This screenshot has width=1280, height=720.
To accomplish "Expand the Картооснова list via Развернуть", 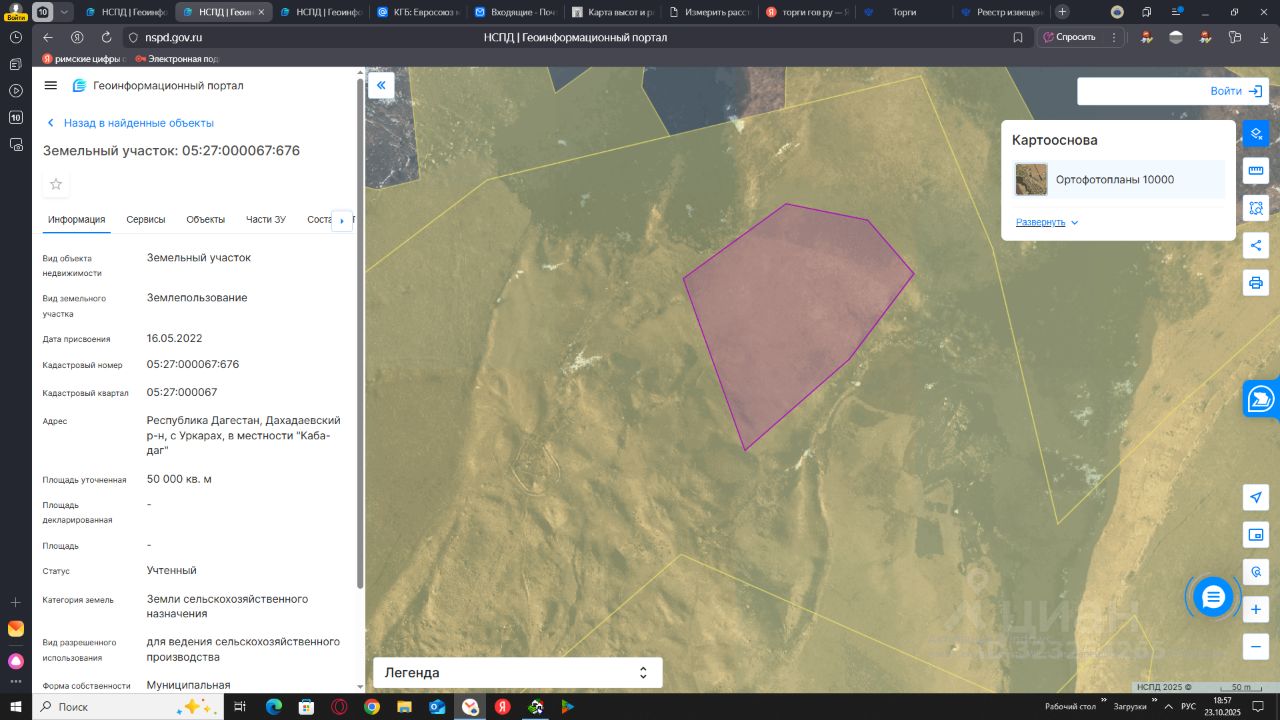I will coord(1047,222).
